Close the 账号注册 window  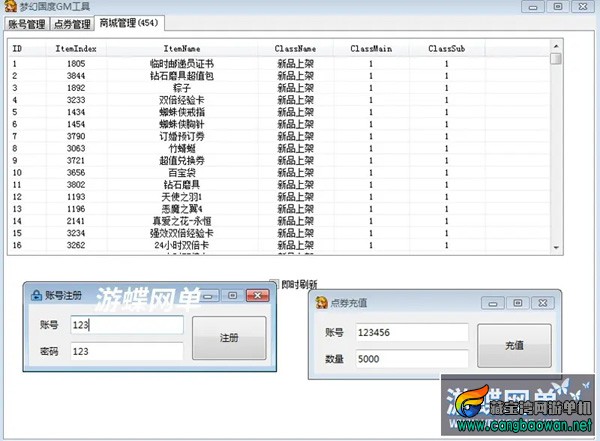[x=258, y=295]
